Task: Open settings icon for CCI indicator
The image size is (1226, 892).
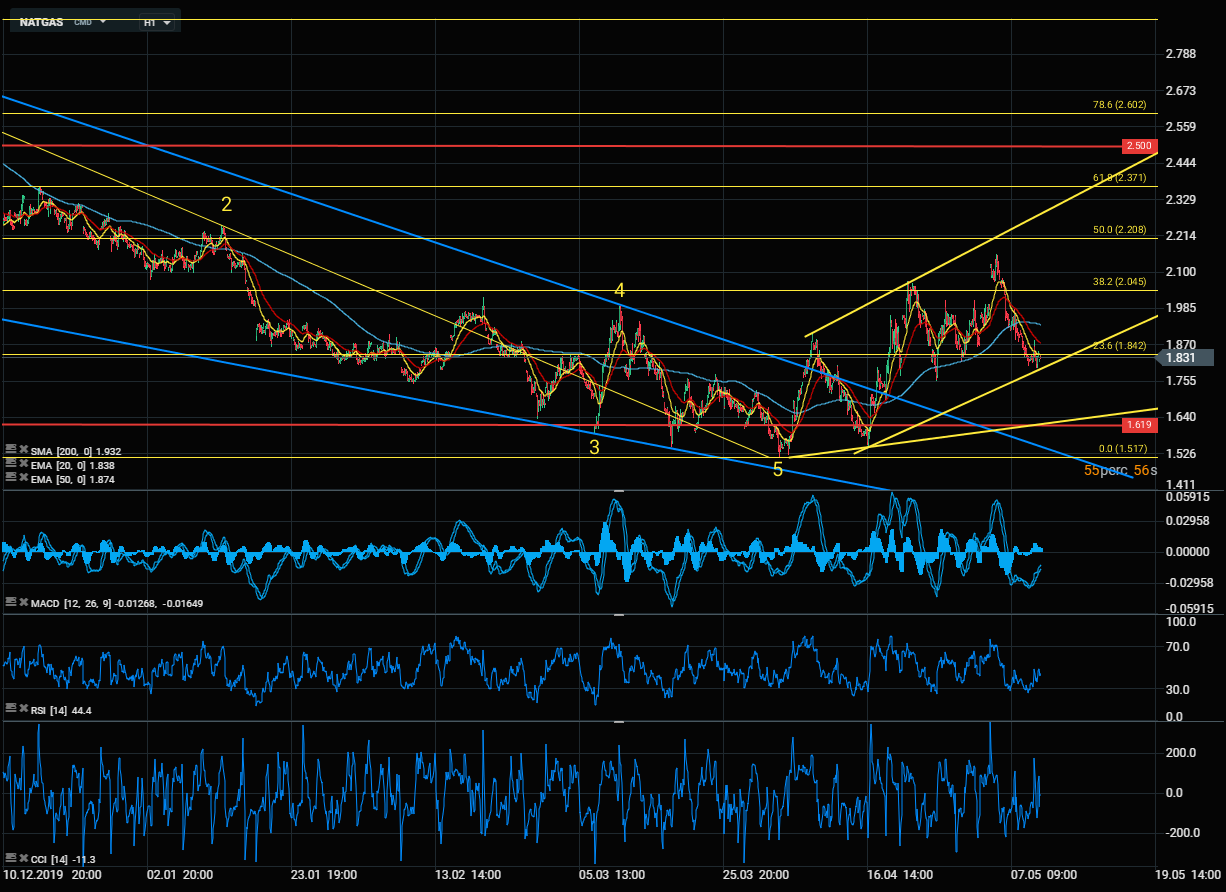Action: pyautogui.click(x=9, y=858)
